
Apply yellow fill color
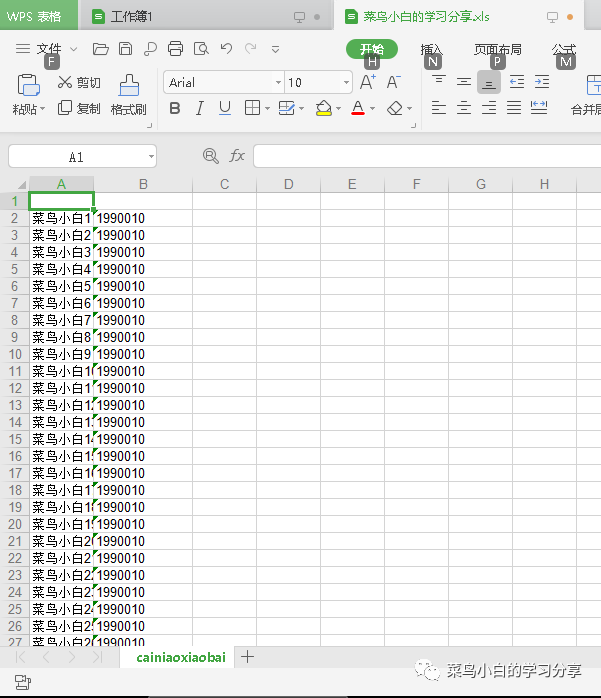[324, 108]
